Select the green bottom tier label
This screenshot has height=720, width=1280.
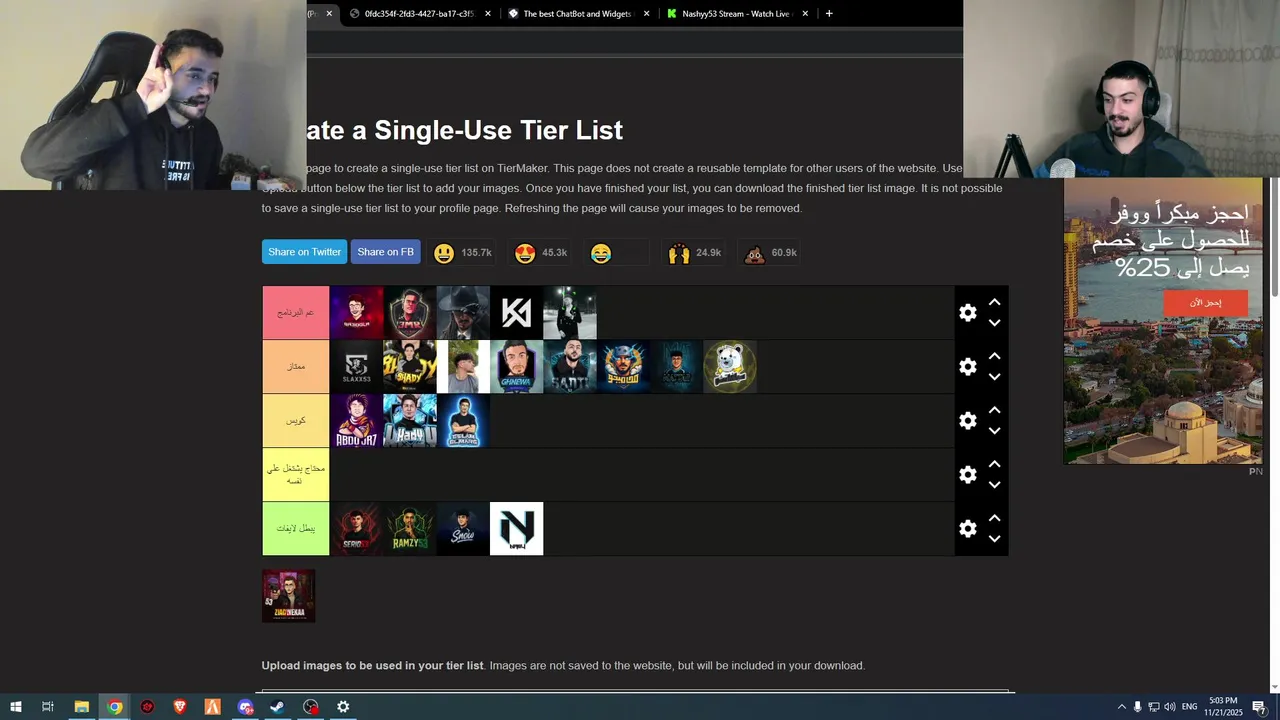(296, 529)
